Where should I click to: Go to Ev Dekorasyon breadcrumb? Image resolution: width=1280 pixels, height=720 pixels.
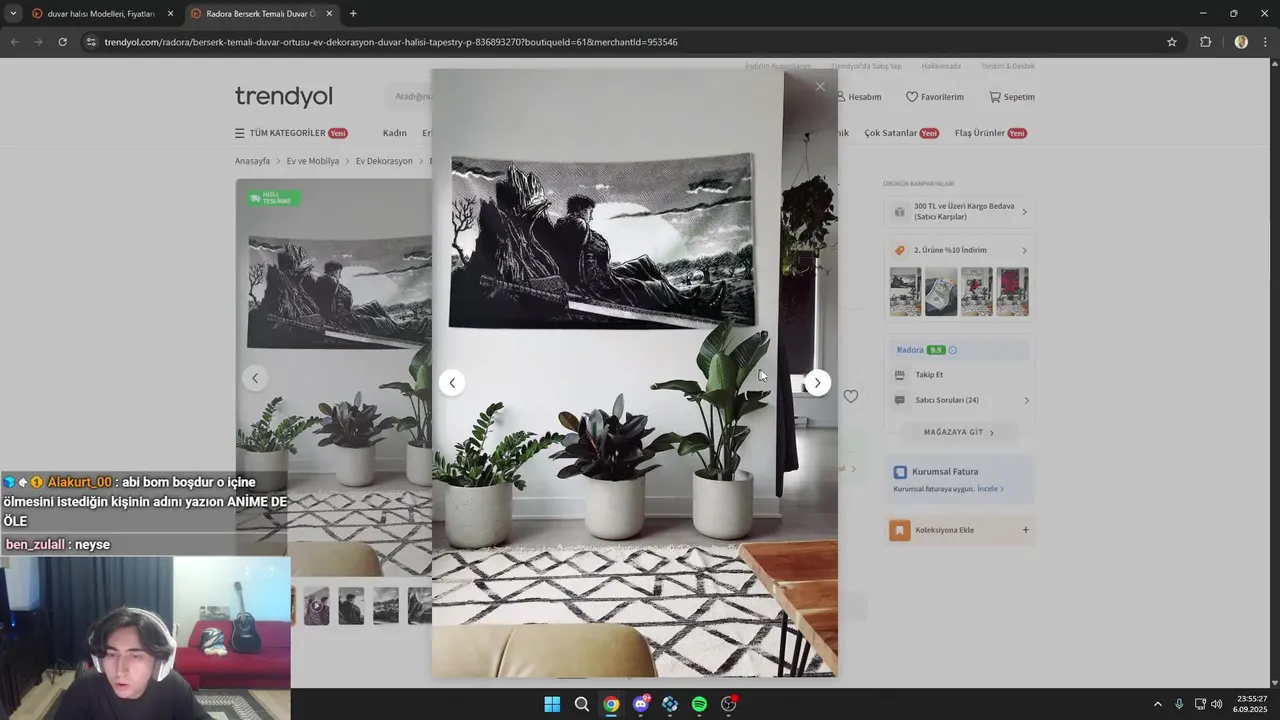384,161
